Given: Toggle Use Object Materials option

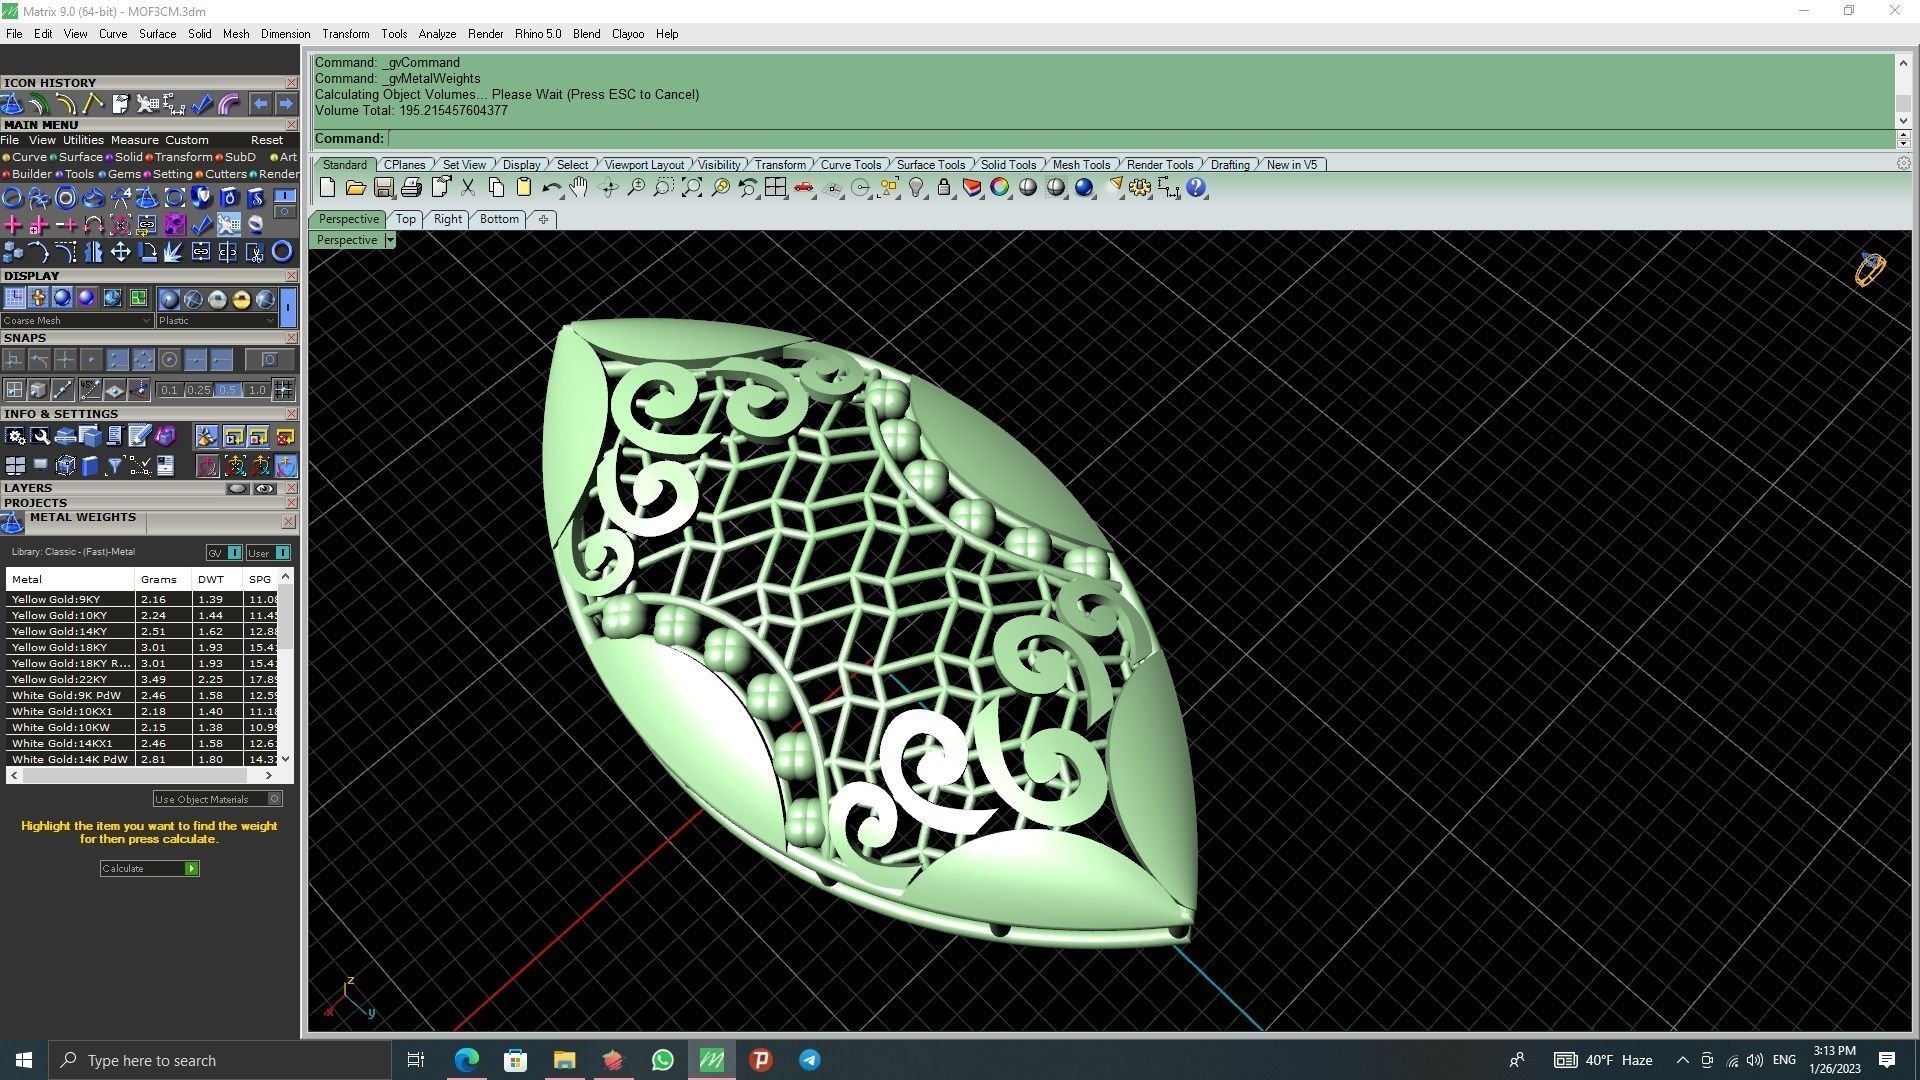Looking at the screenshot, I should click(274, 799).
